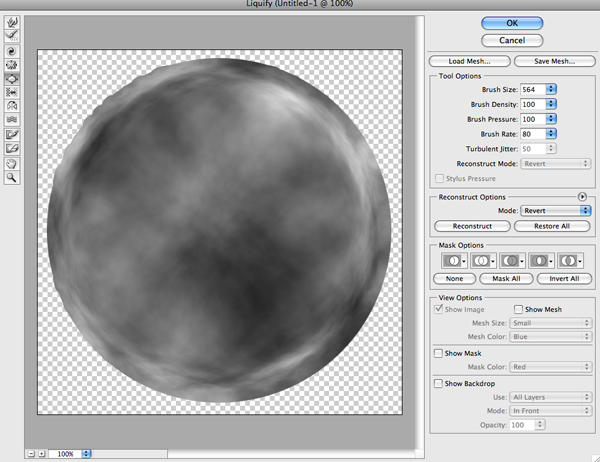Screen dimensions: 600x462
Task: Select the Mirror tool
Action: pos(12,106)
